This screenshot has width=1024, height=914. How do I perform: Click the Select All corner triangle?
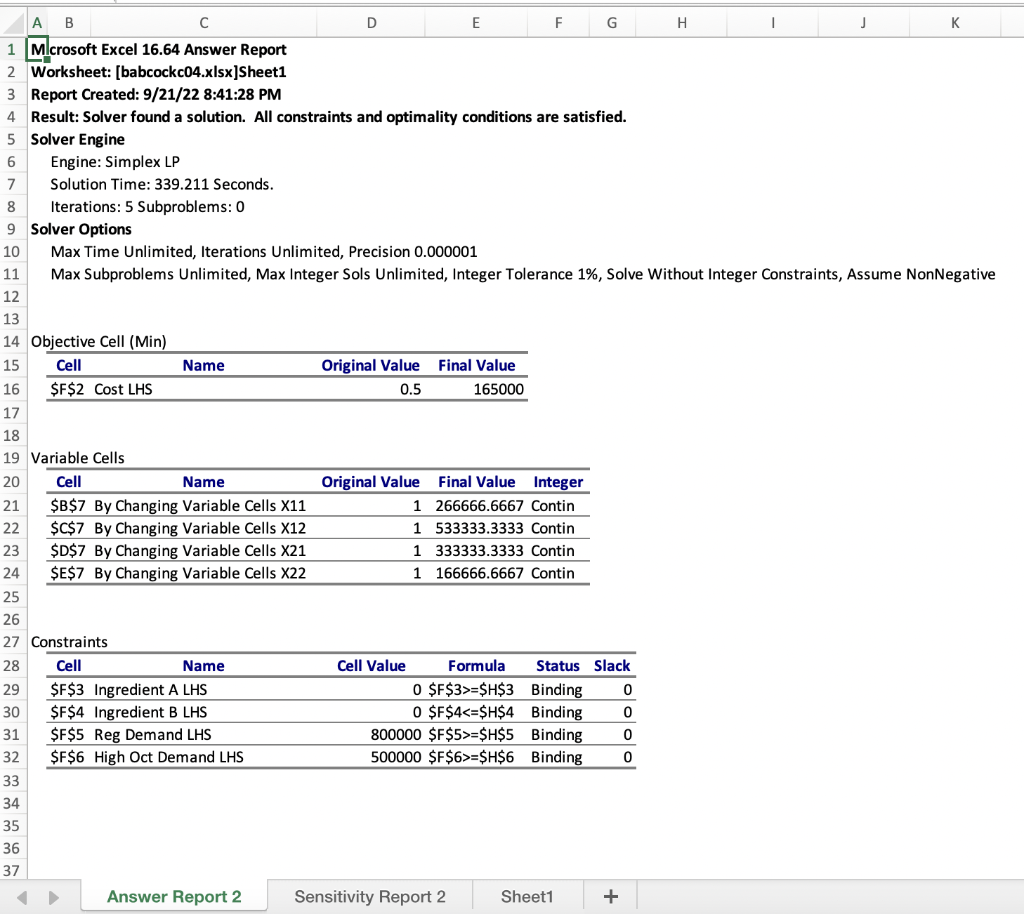(14, 23)
